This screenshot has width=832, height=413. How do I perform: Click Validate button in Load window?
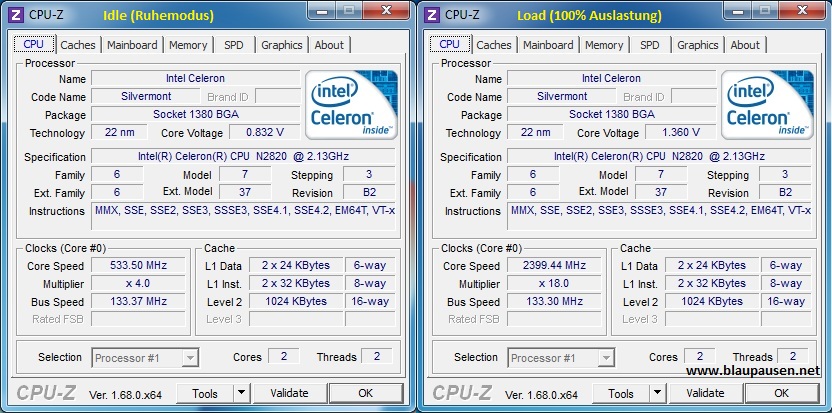pos(705,393)
